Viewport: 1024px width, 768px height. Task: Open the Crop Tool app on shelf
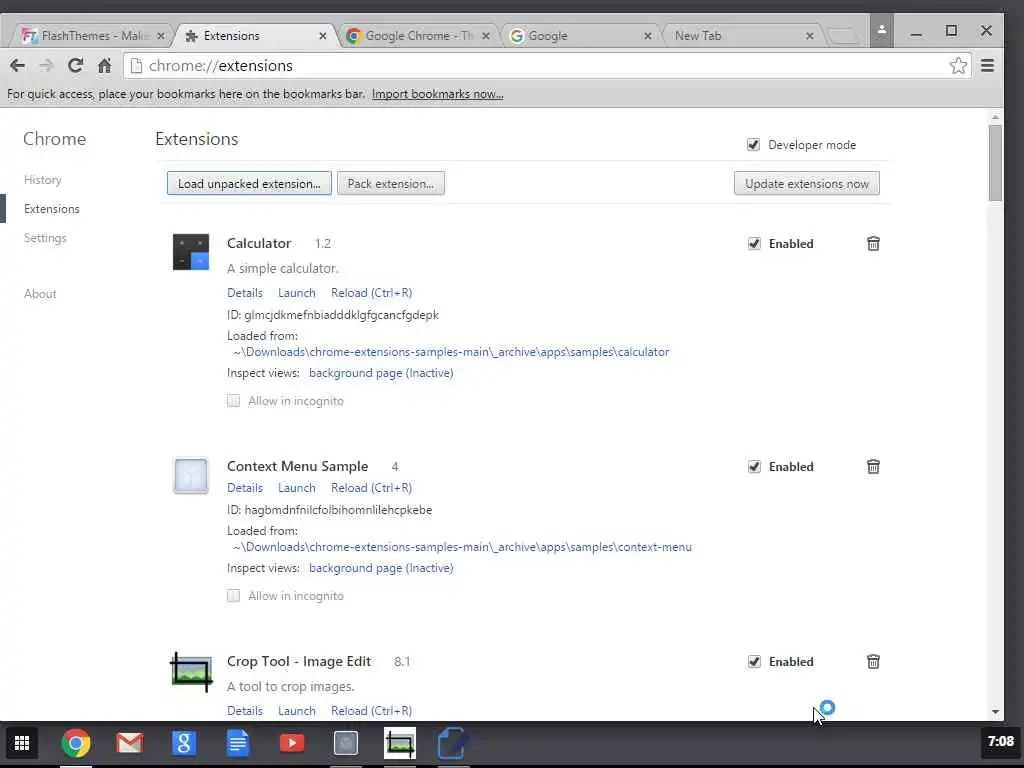pos(400,743)
